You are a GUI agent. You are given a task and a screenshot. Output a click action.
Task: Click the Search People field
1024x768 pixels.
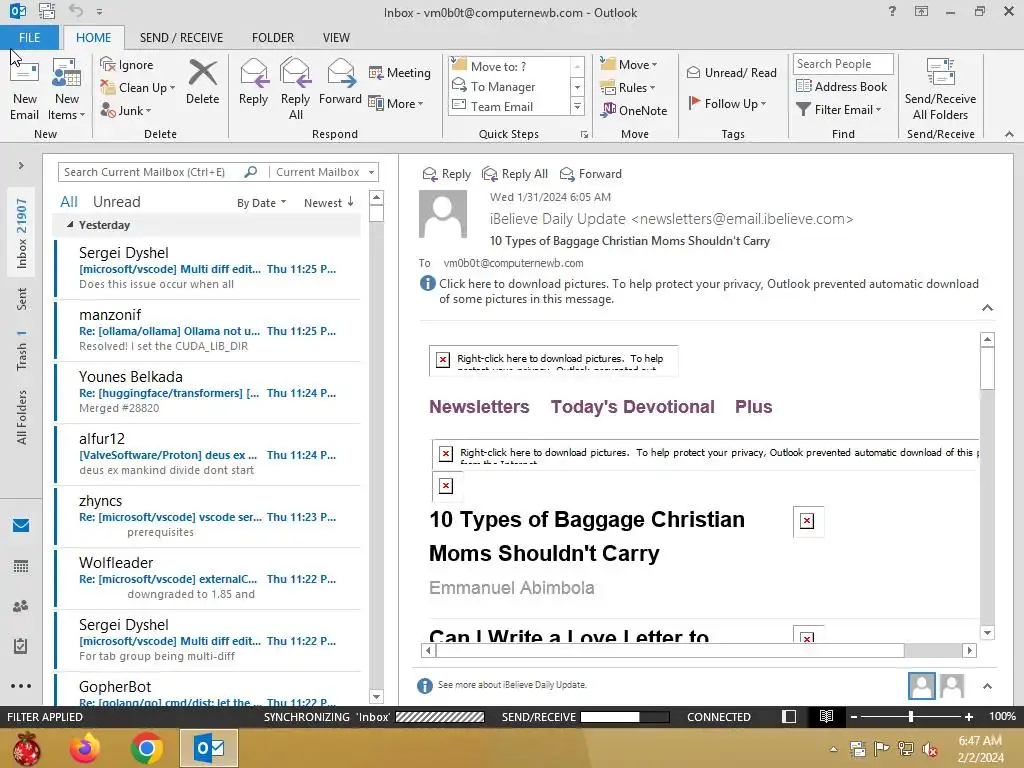click(x=843, y=64)
